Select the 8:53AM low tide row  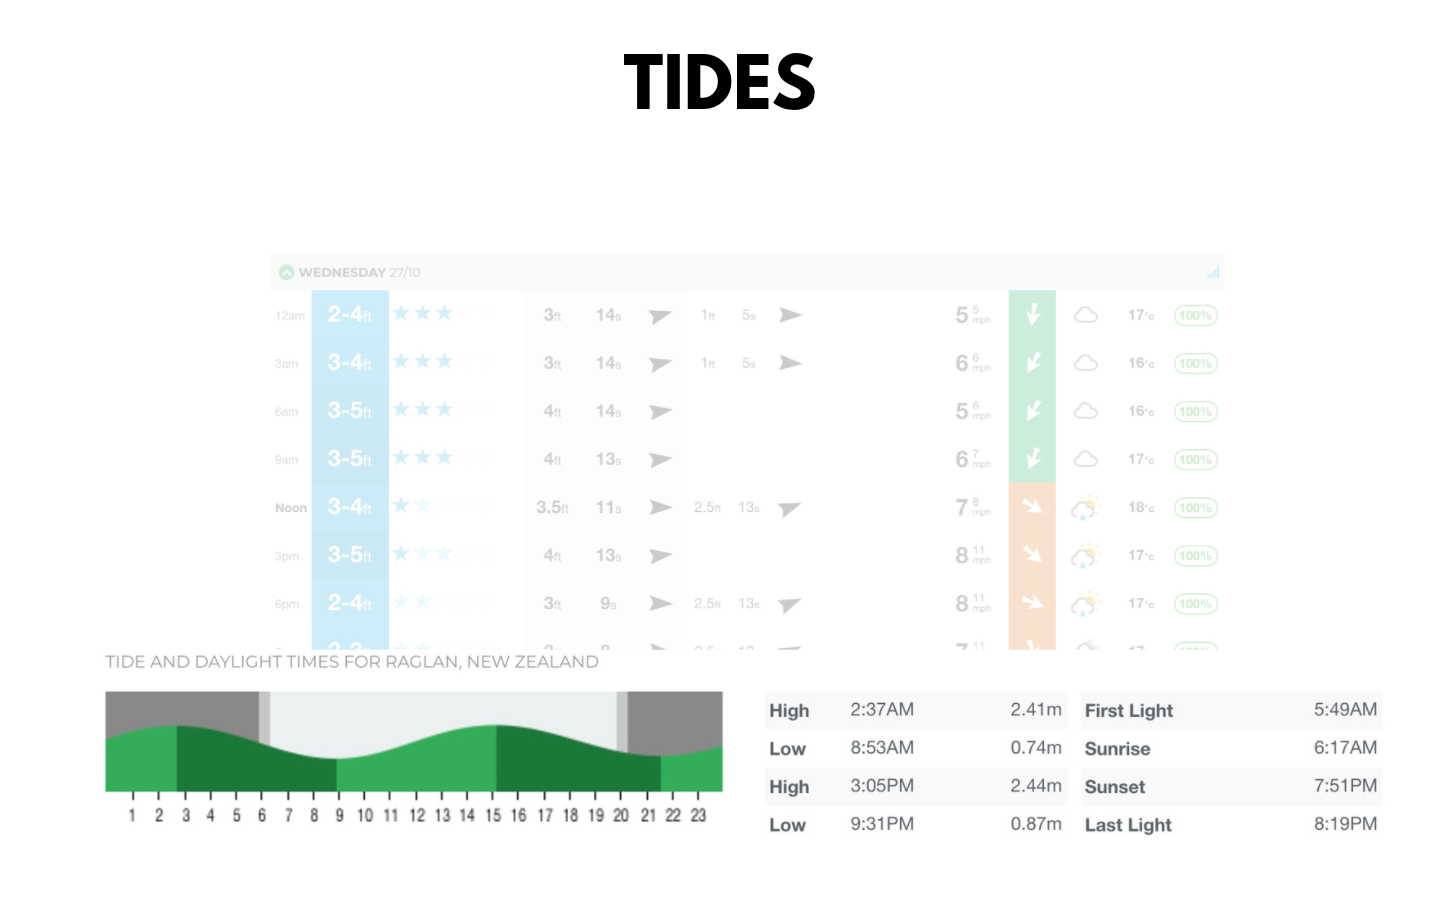915,748
